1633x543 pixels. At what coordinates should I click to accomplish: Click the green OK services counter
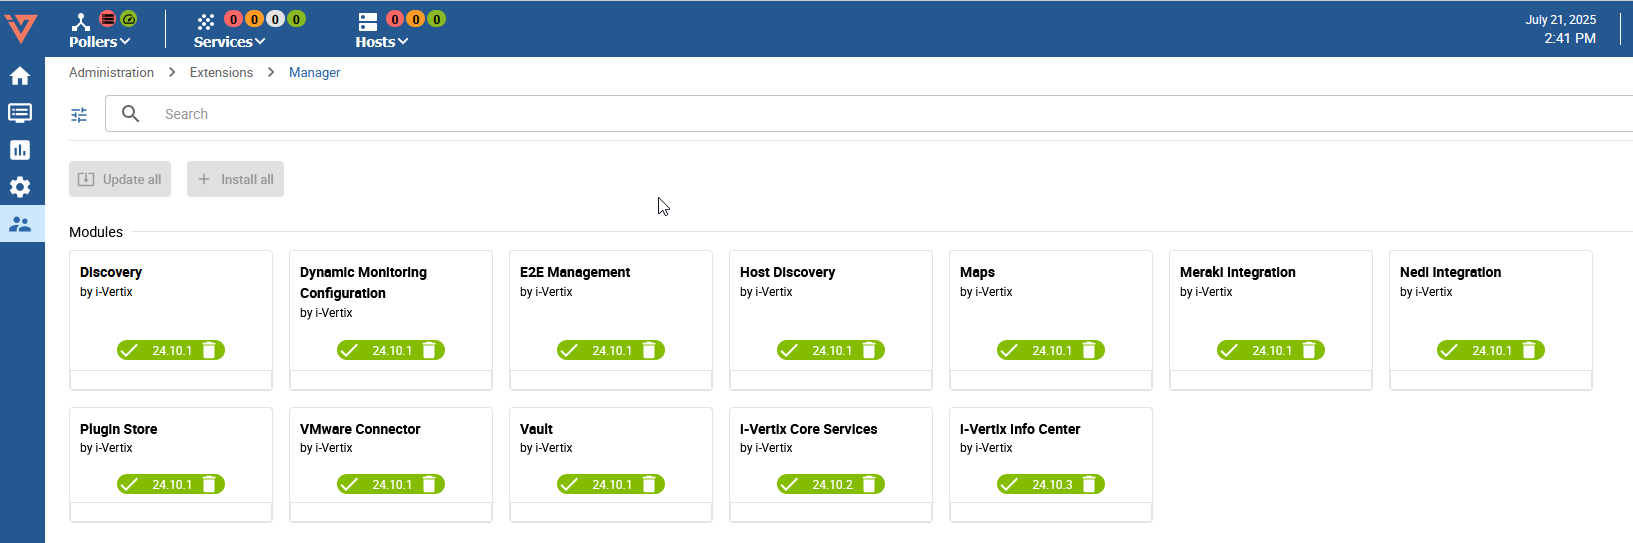[296, 19]
